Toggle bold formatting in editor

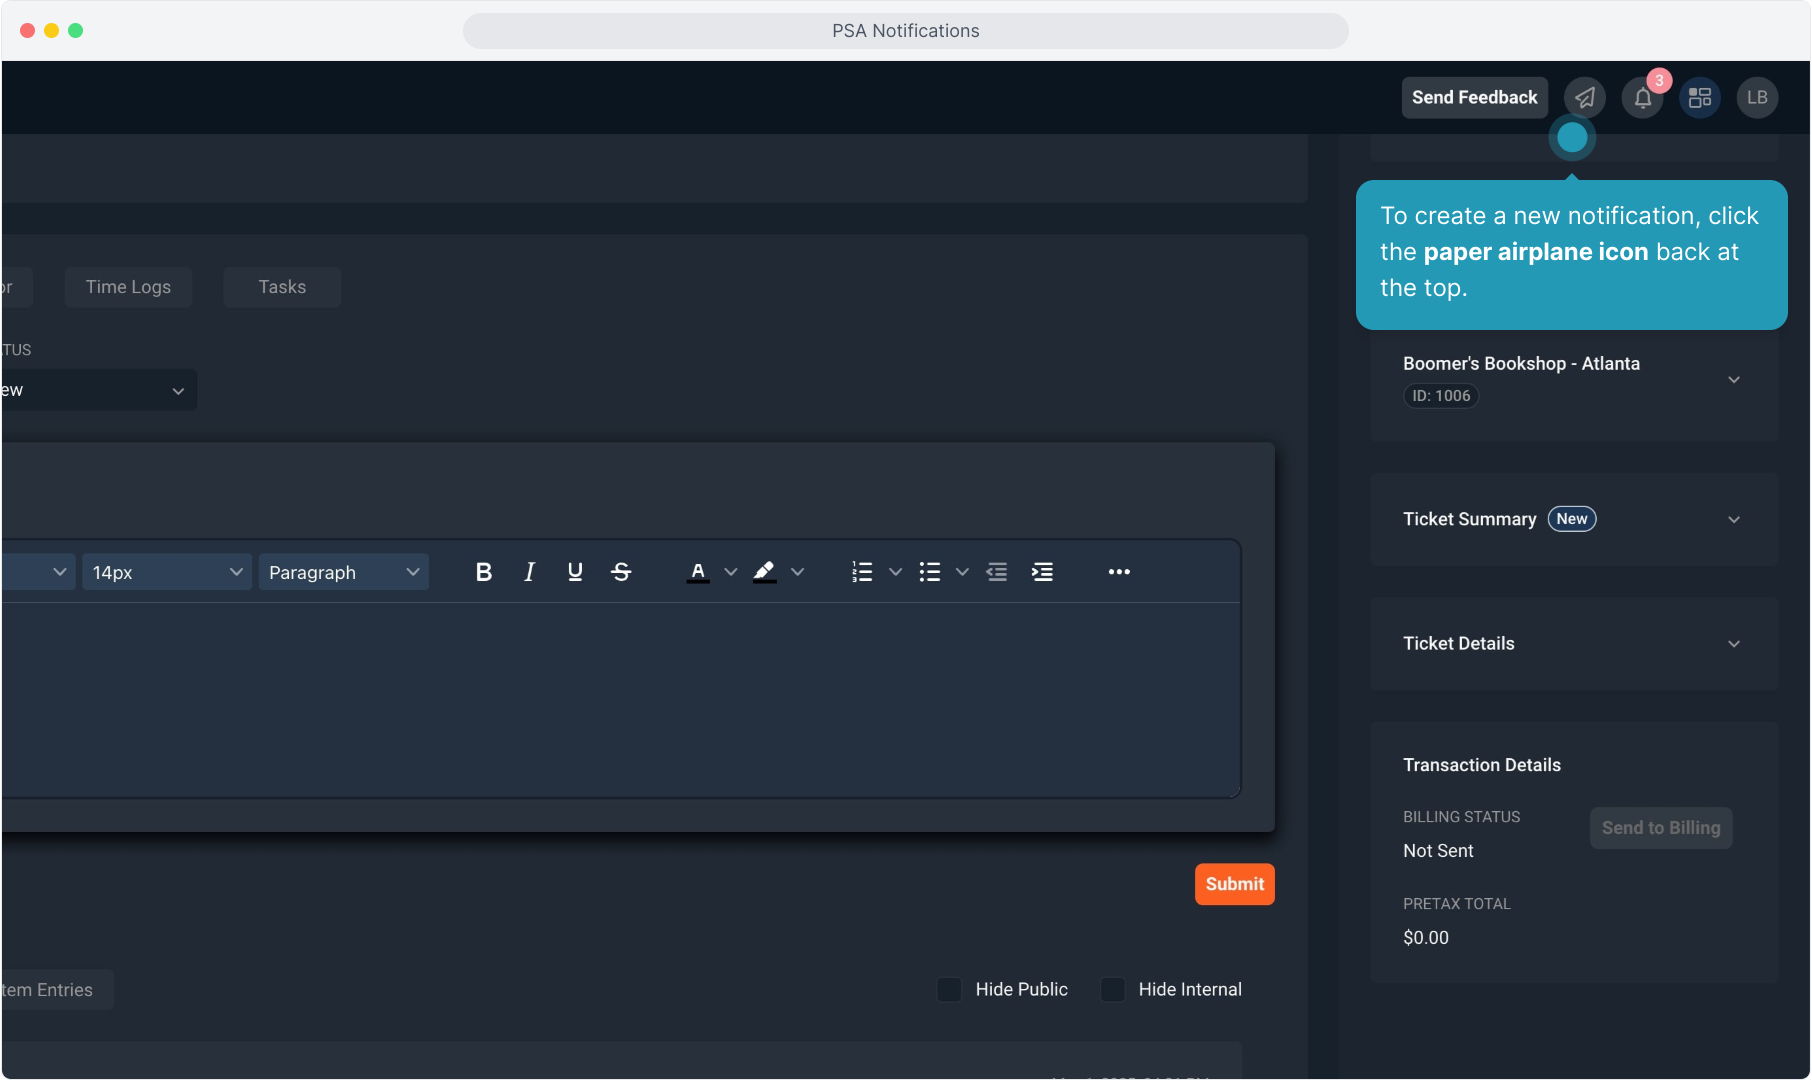coord(484,572)
